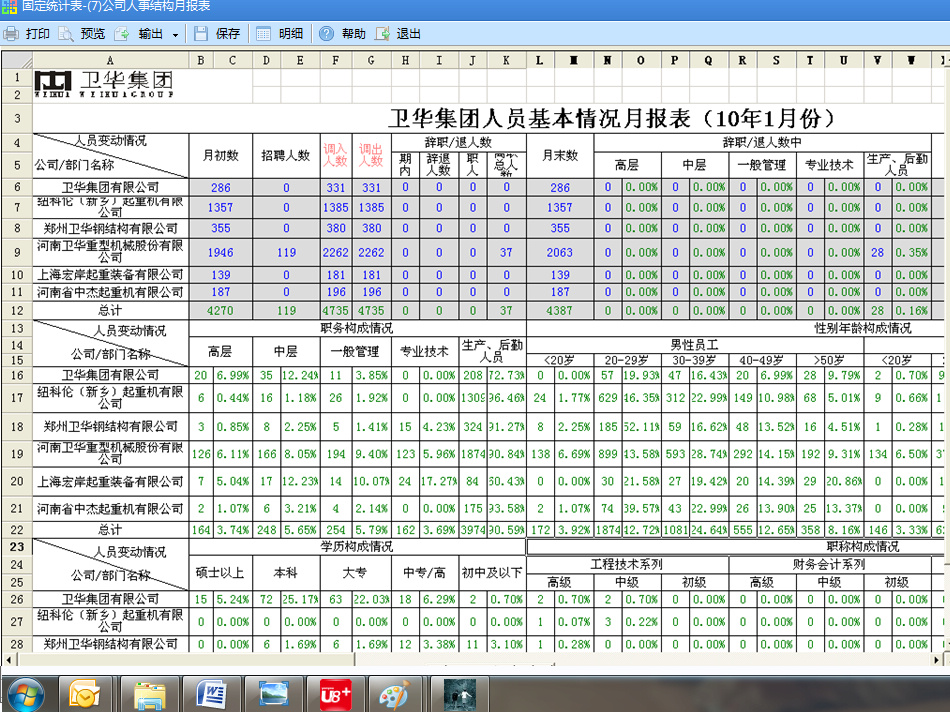This screenshot has width=950, height=712.
Task: Switch to the U8+ application on taskbar
Action: coord(336,694)
